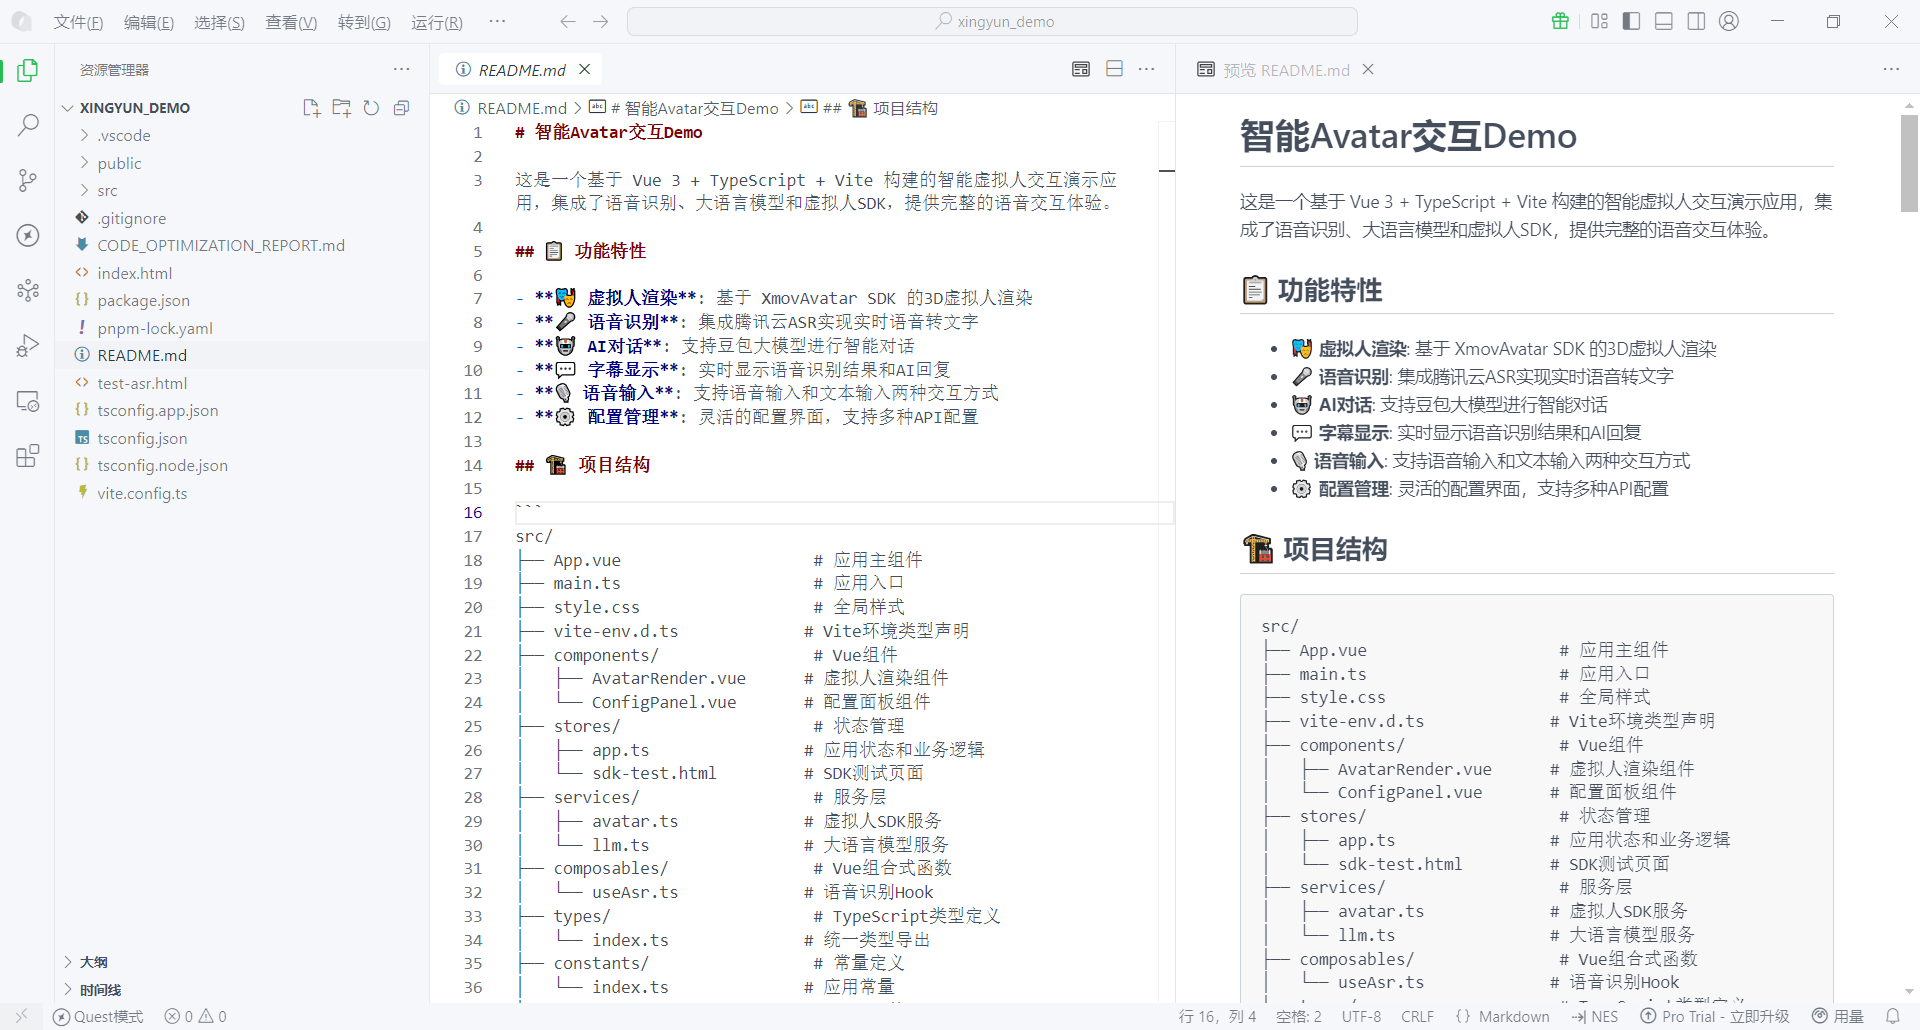Open the Source Control view
The height and width of the screenshot is (1030, 1920).
click(28, 180)
